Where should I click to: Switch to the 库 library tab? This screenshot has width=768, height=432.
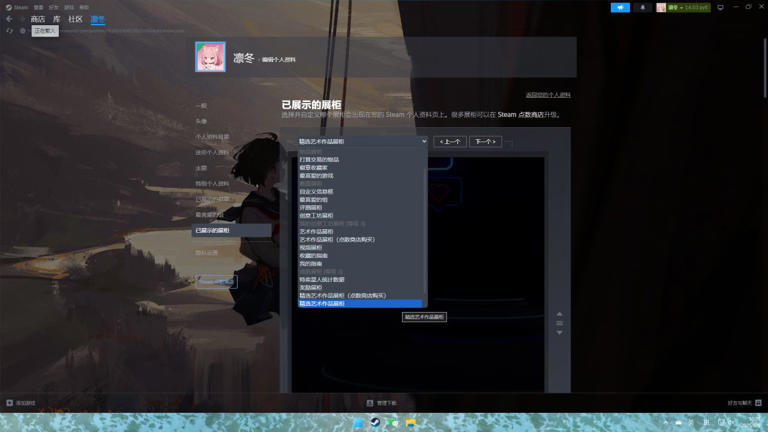click(56, 19)
